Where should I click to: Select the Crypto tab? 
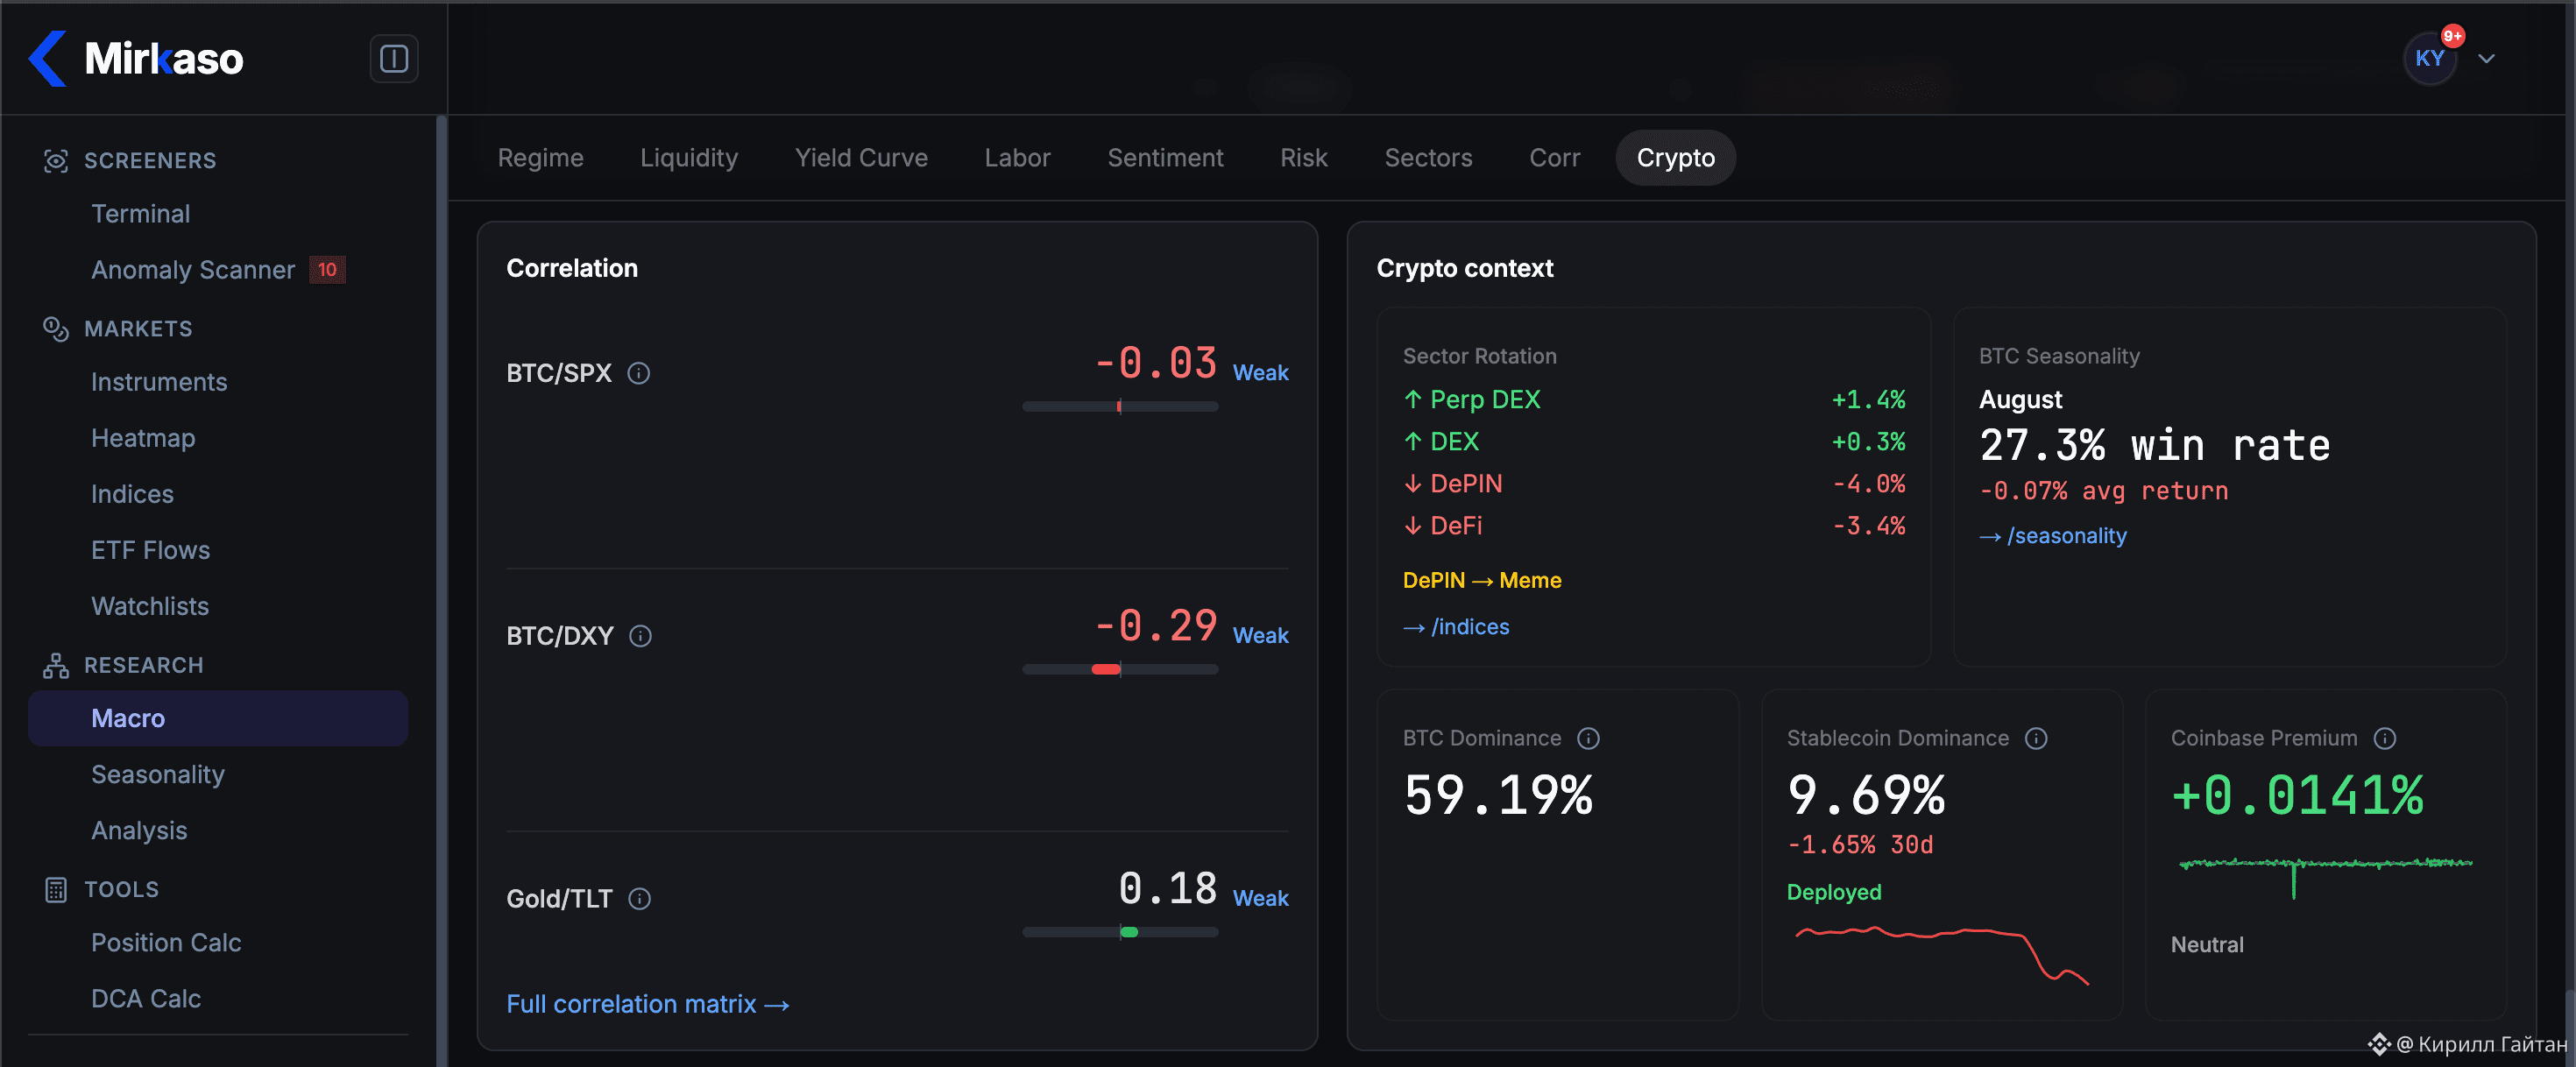(1675, 158)
